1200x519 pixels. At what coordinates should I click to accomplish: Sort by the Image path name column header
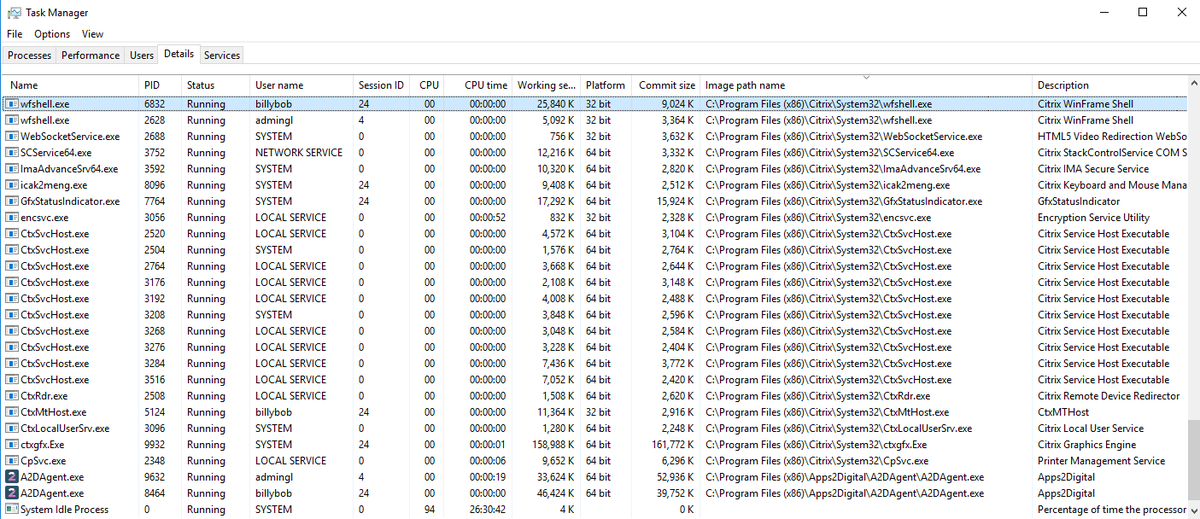(866, 85)
